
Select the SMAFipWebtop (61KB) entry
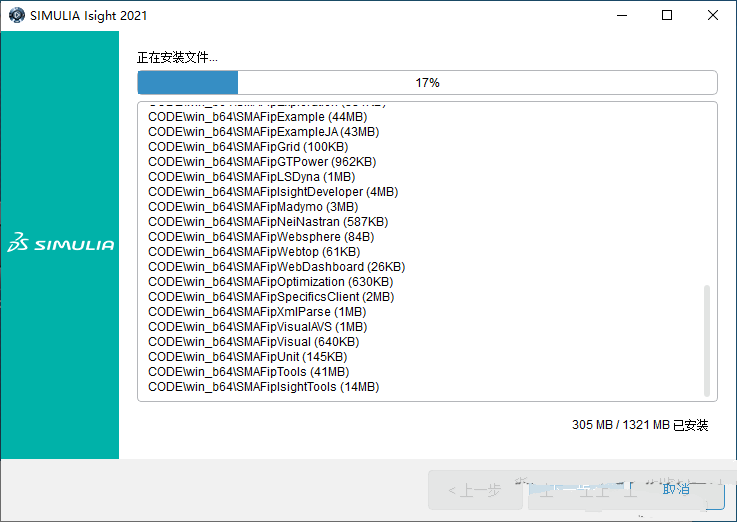[254, 252]
